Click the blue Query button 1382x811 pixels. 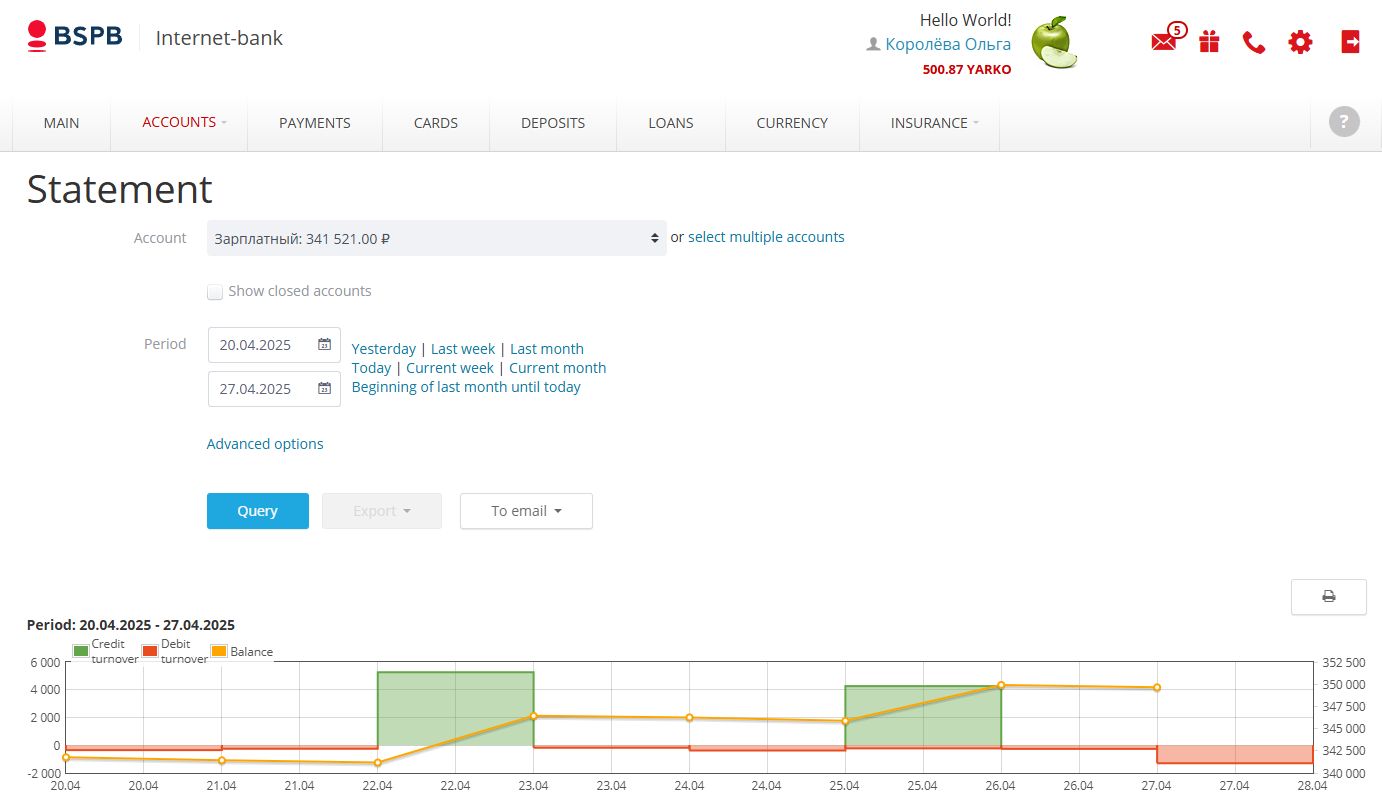pos(257,511)
